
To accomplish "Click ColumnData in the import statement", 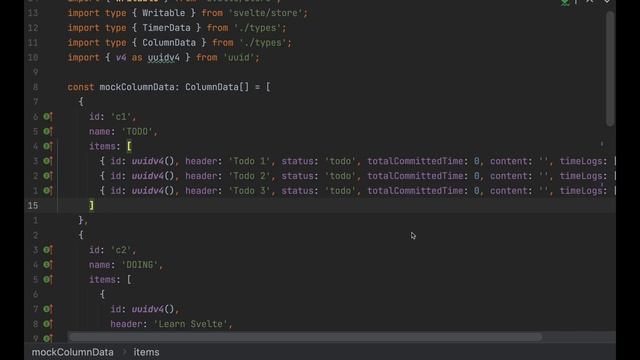I will pos(169,42).
